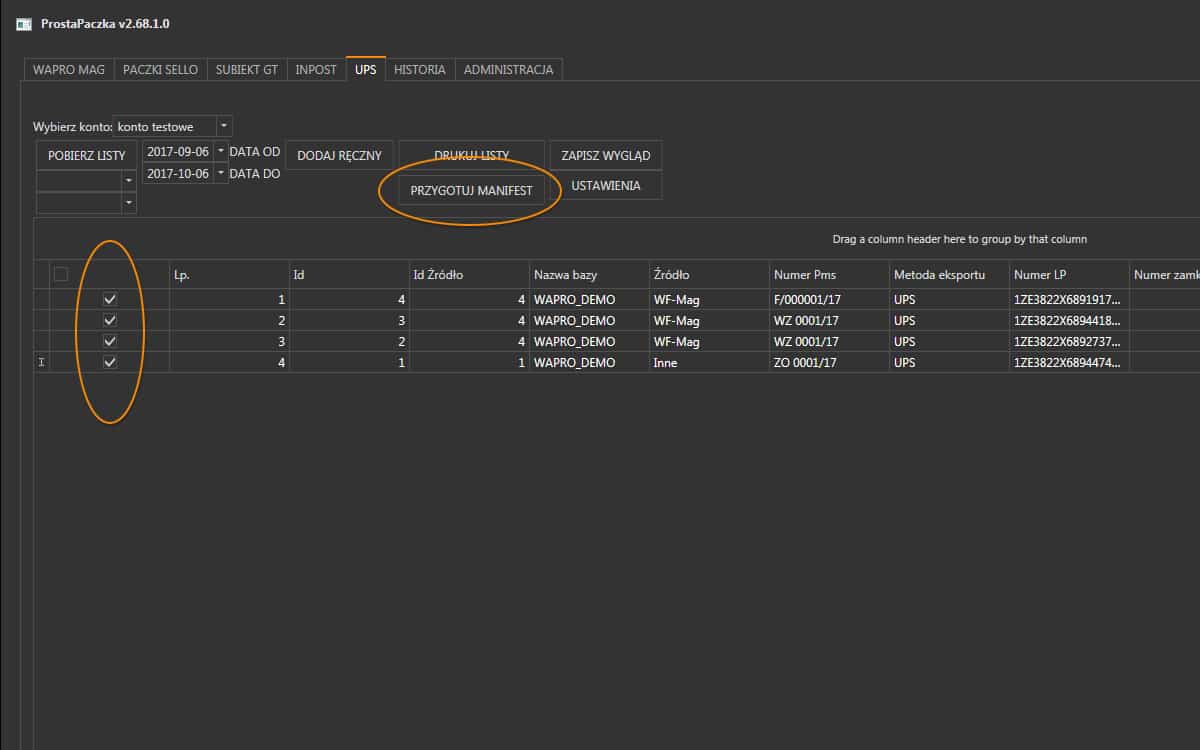Click the Numer LP column header

pos(1070,274)
